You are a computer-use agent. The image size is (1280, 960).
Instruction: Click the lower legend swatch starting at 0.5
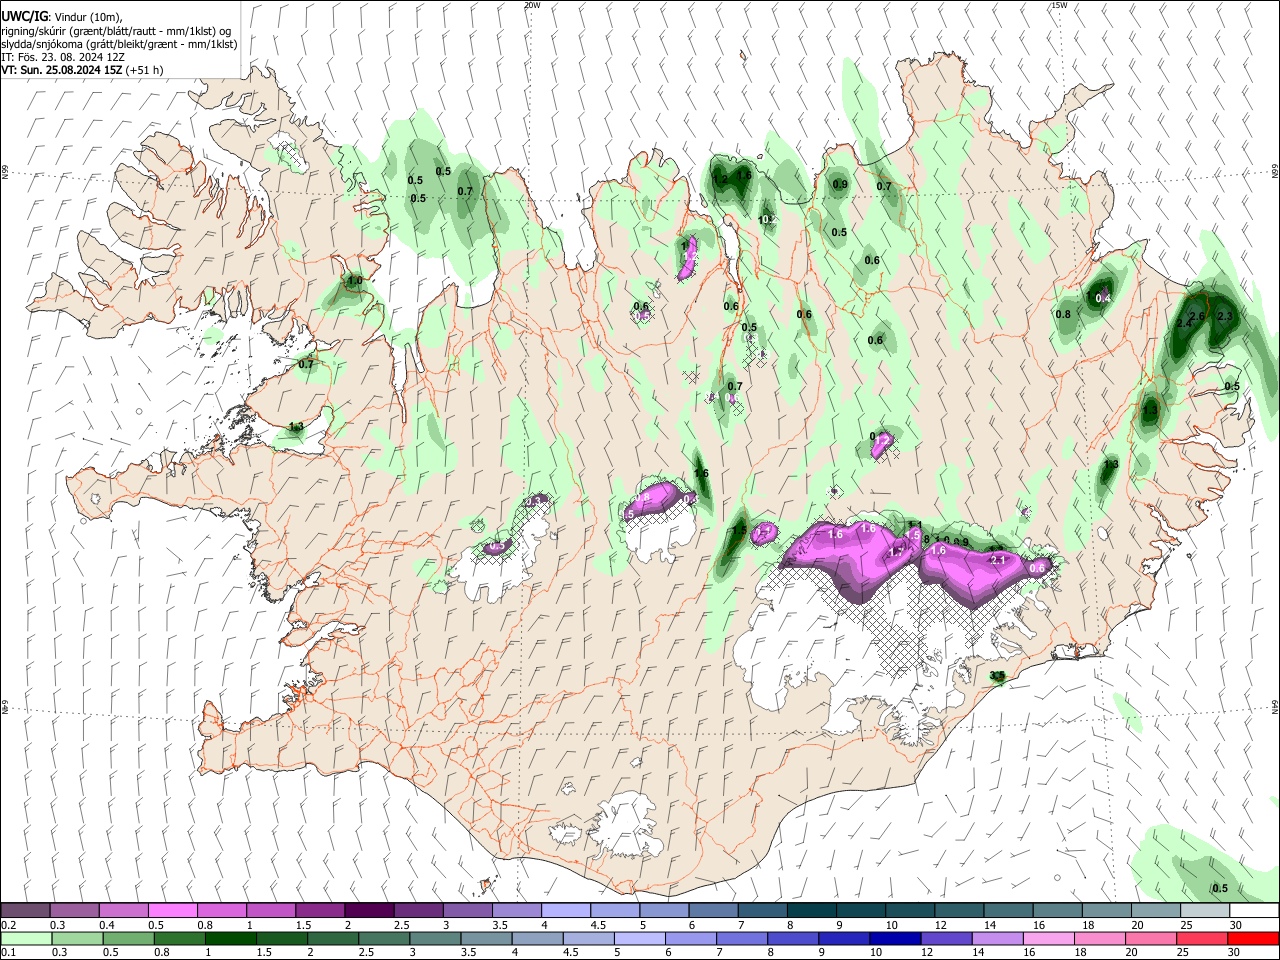[x=128, y=938]
